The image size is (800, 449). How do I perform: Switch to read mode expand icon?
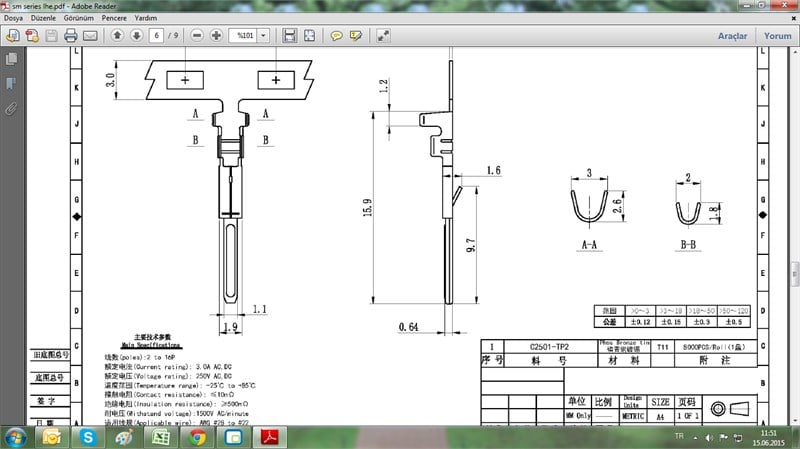(383, 35)
